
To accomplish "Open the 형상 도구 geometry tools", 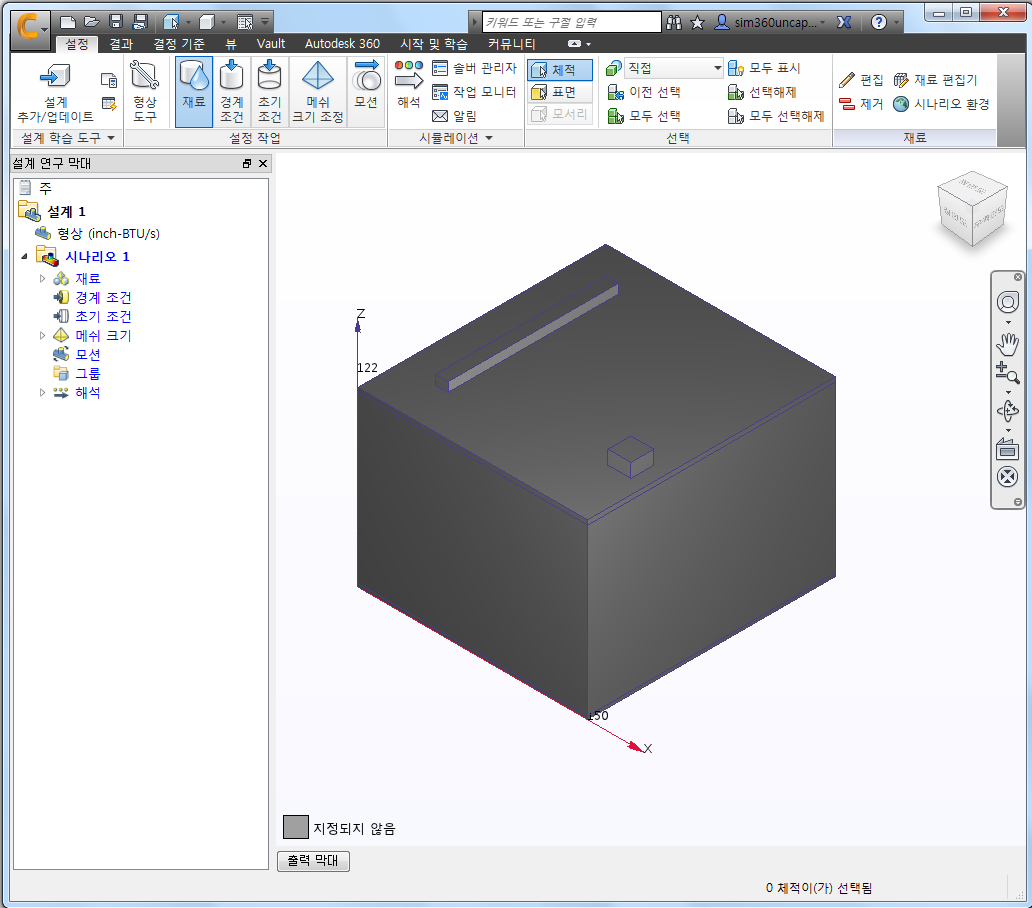I will (145, 93).
